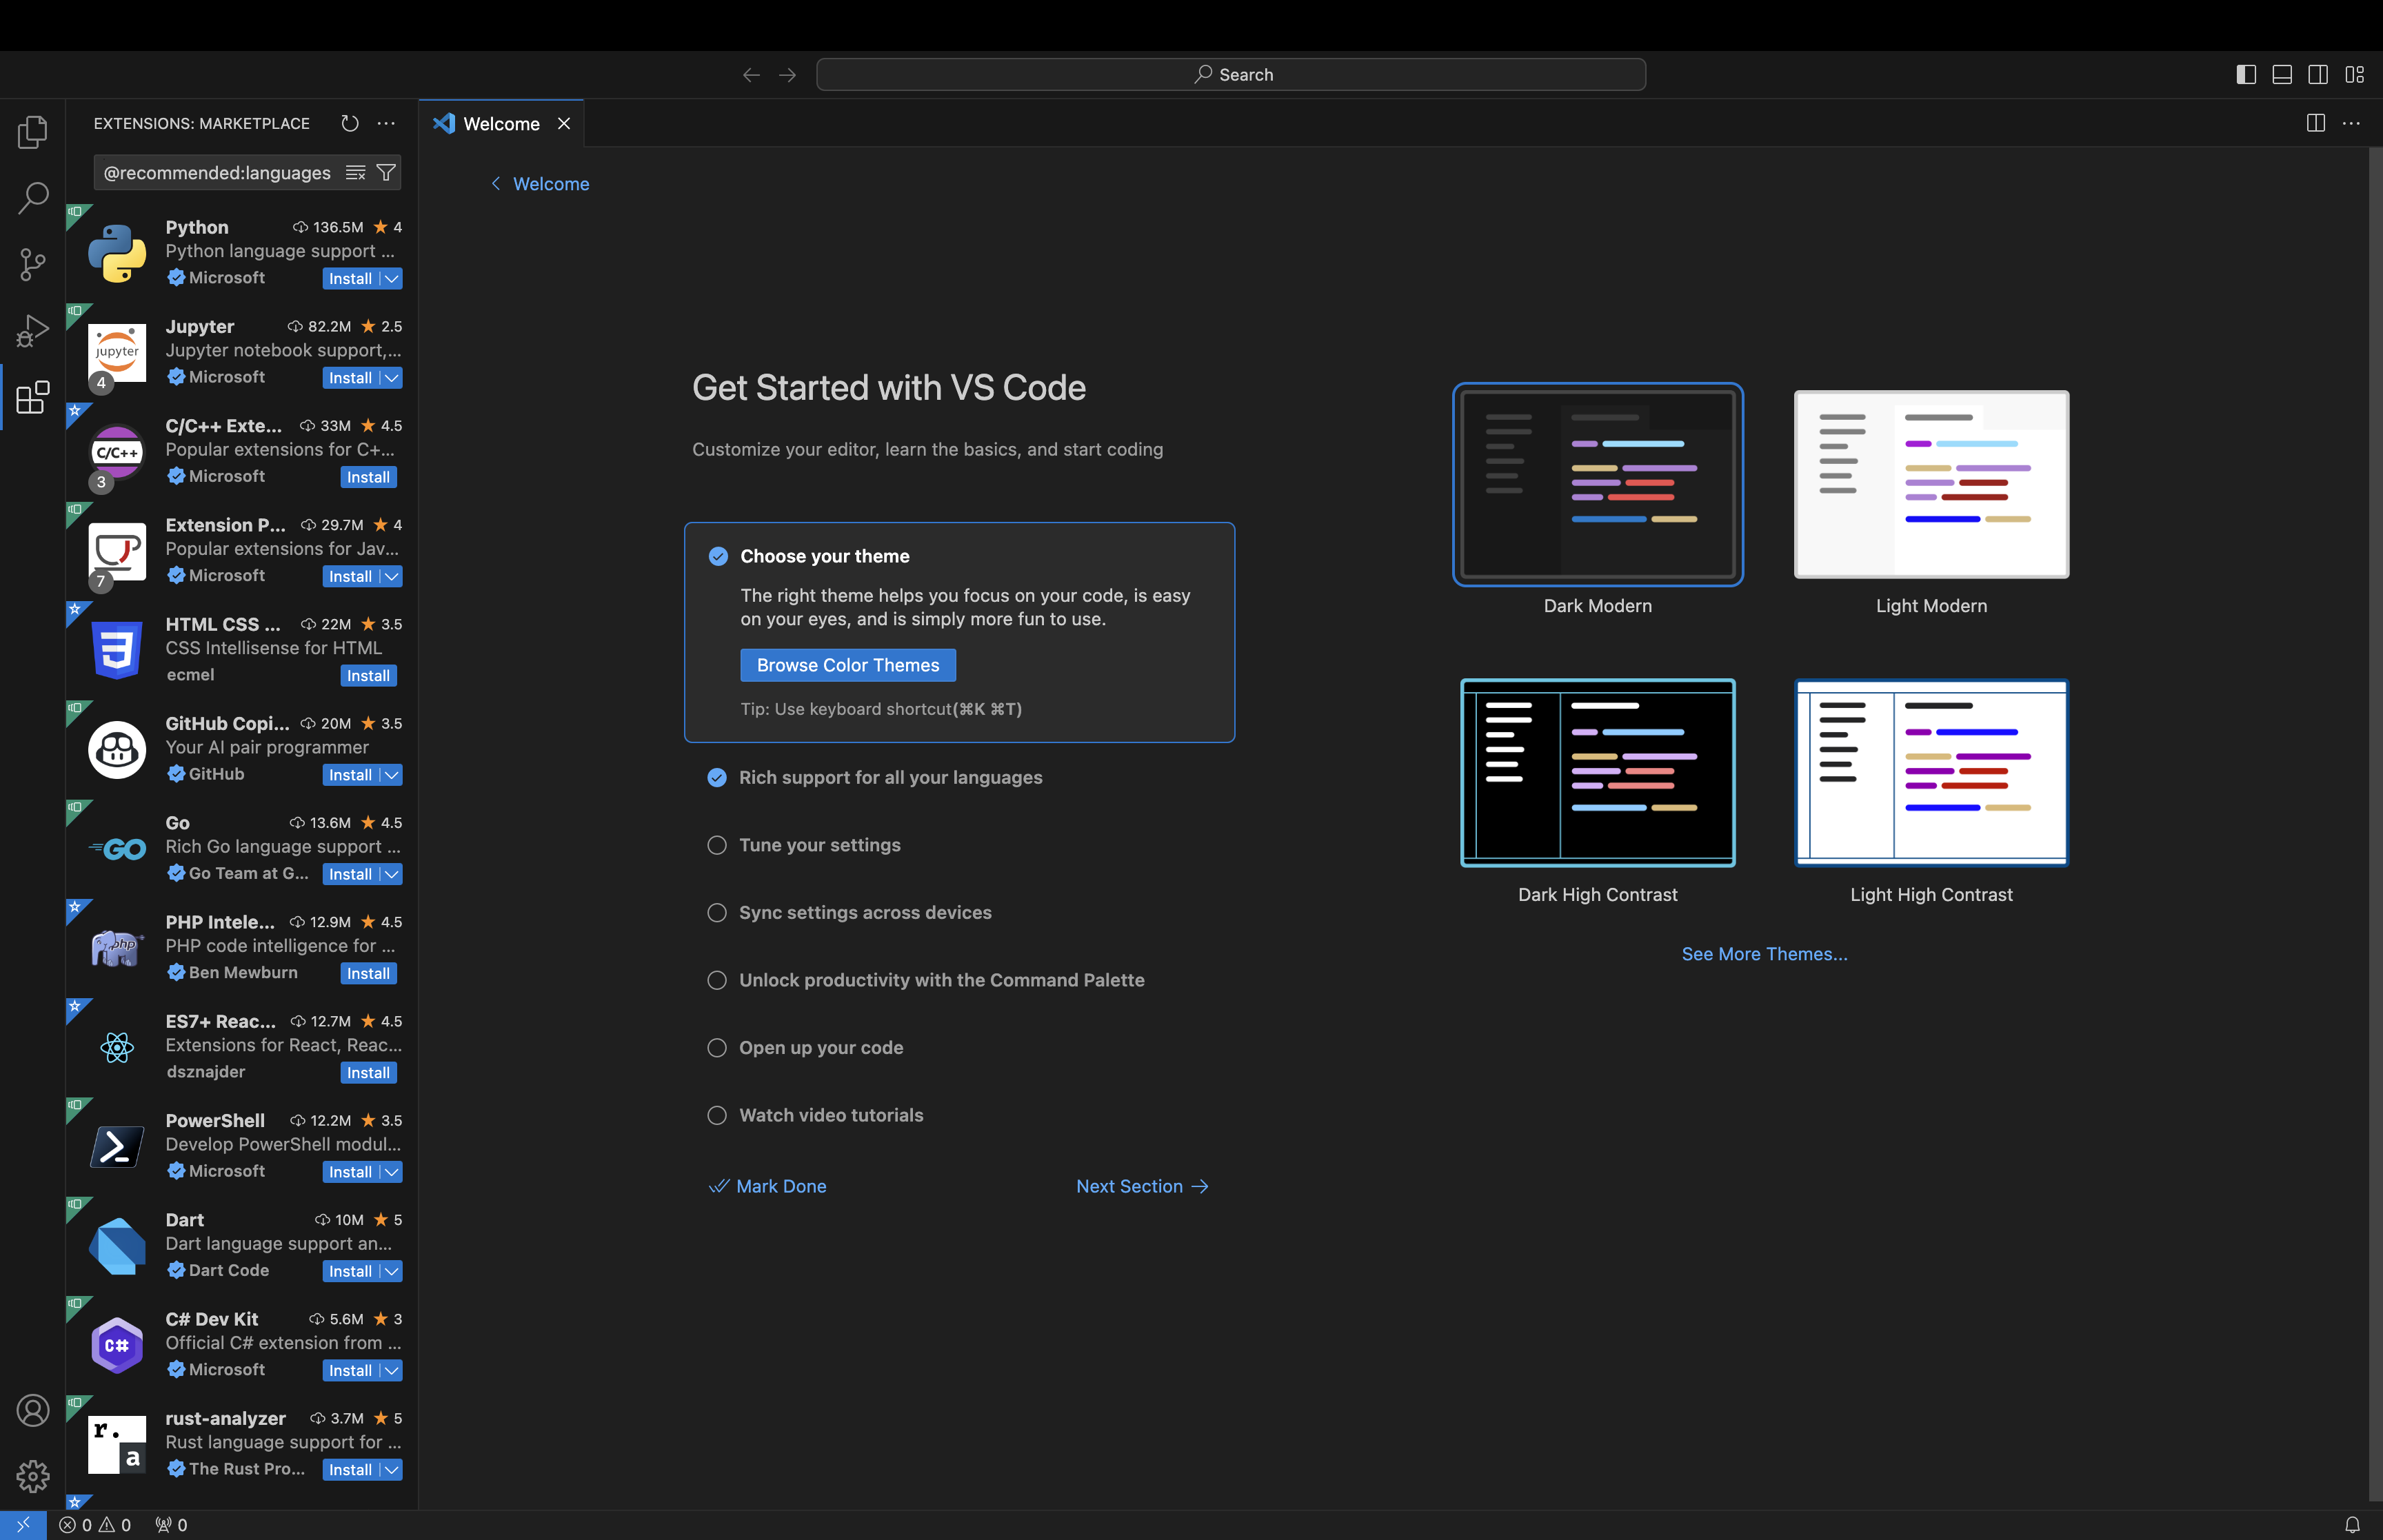Viewport: 2383px width, 1540px height.
Task: Go back using the navigation arrow
Action: coord(751,75)
